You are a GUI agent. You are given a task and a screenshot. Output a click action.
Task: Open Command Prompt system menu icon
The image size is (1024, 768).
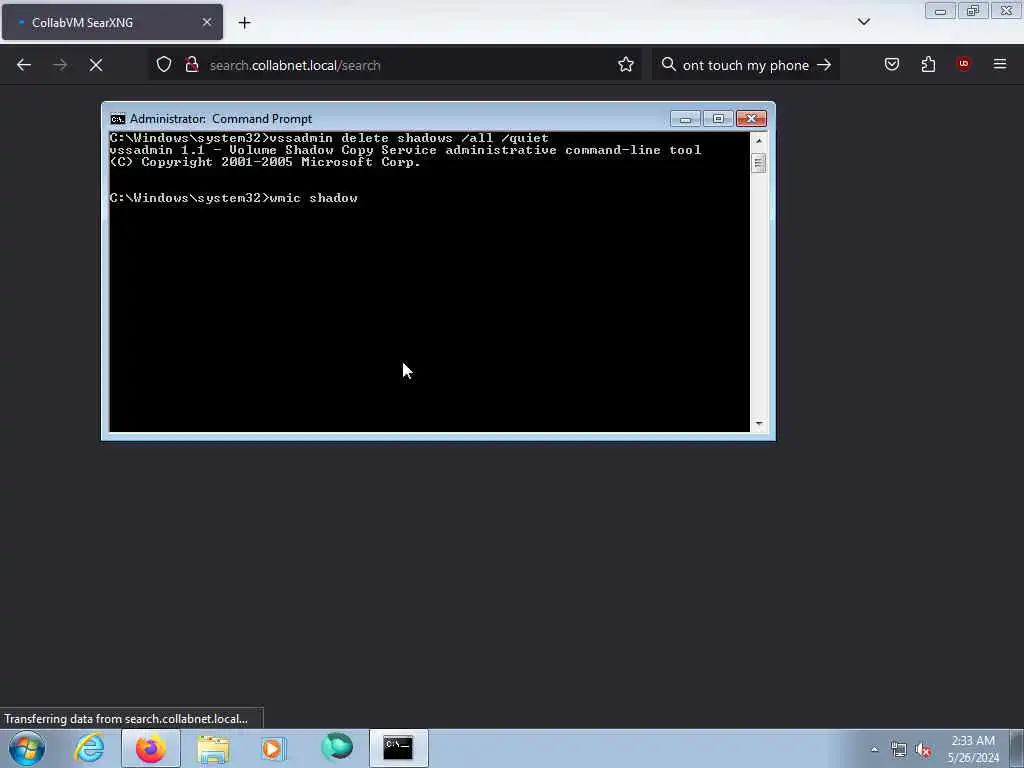[x=118, y=119]
